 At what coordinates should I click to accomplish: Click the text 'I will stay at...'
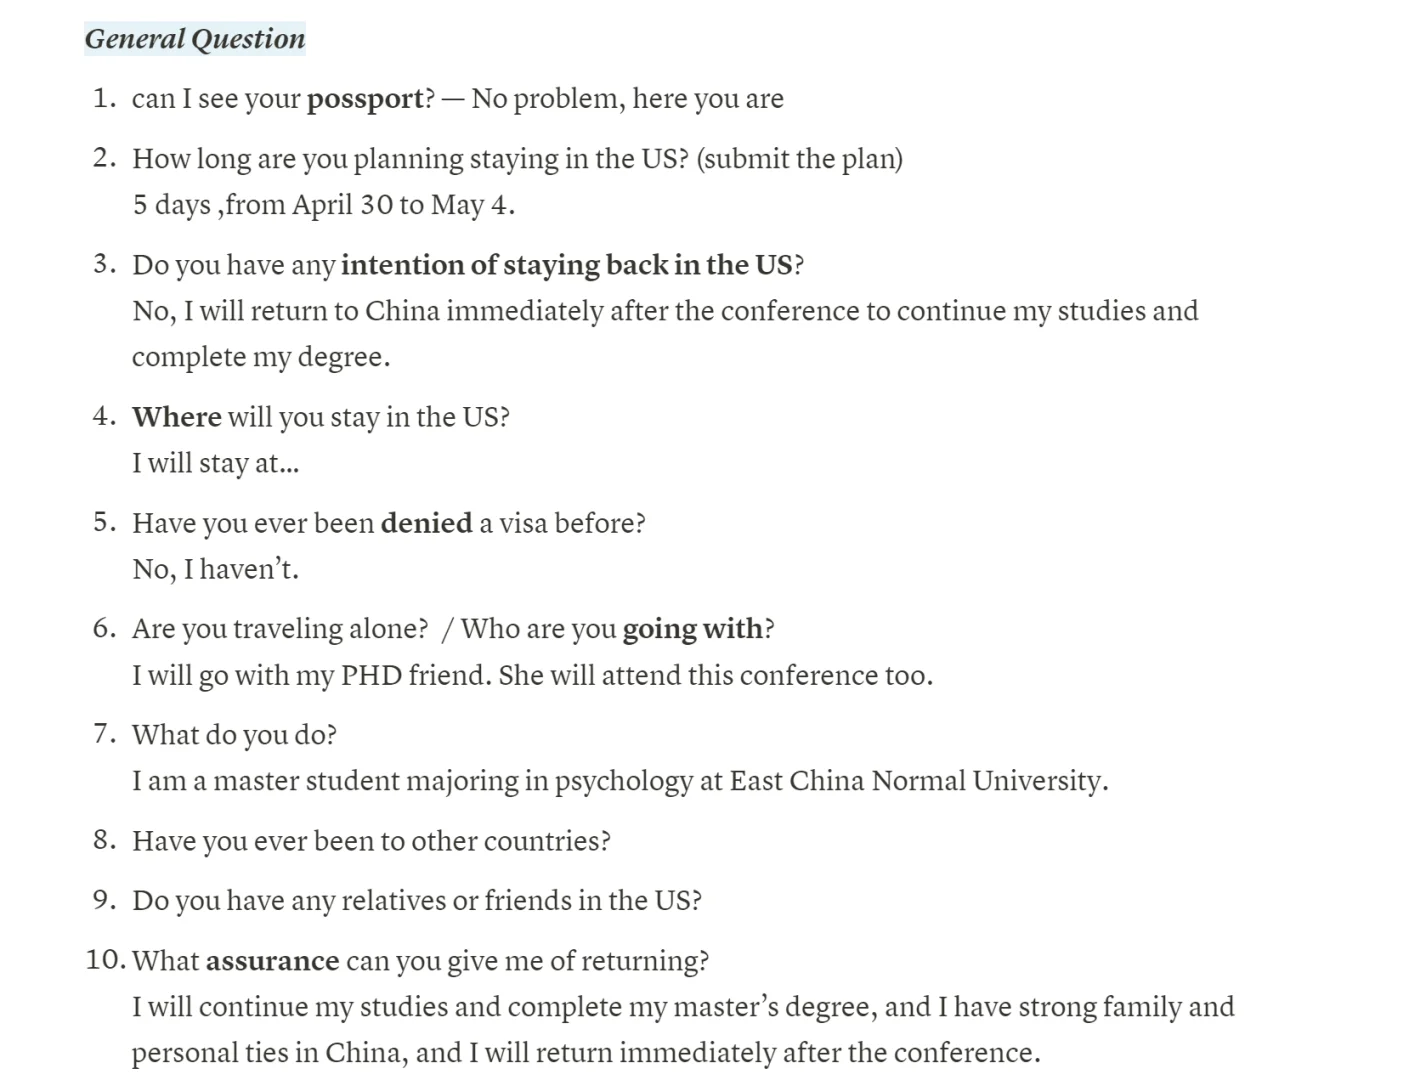[215, 463]
